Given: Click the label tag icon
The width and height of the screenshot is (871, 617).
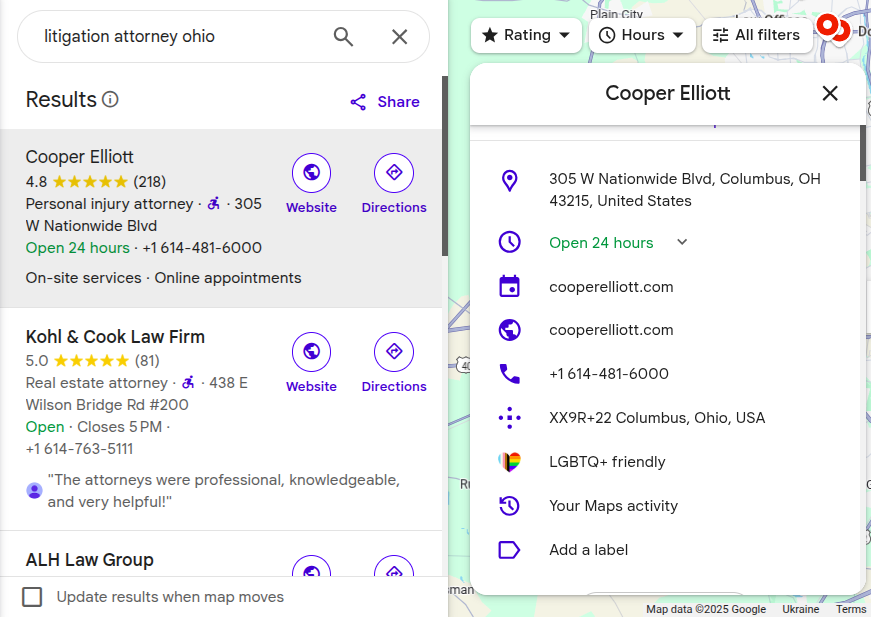Looking at the screenshot, I should click(509, 550).
